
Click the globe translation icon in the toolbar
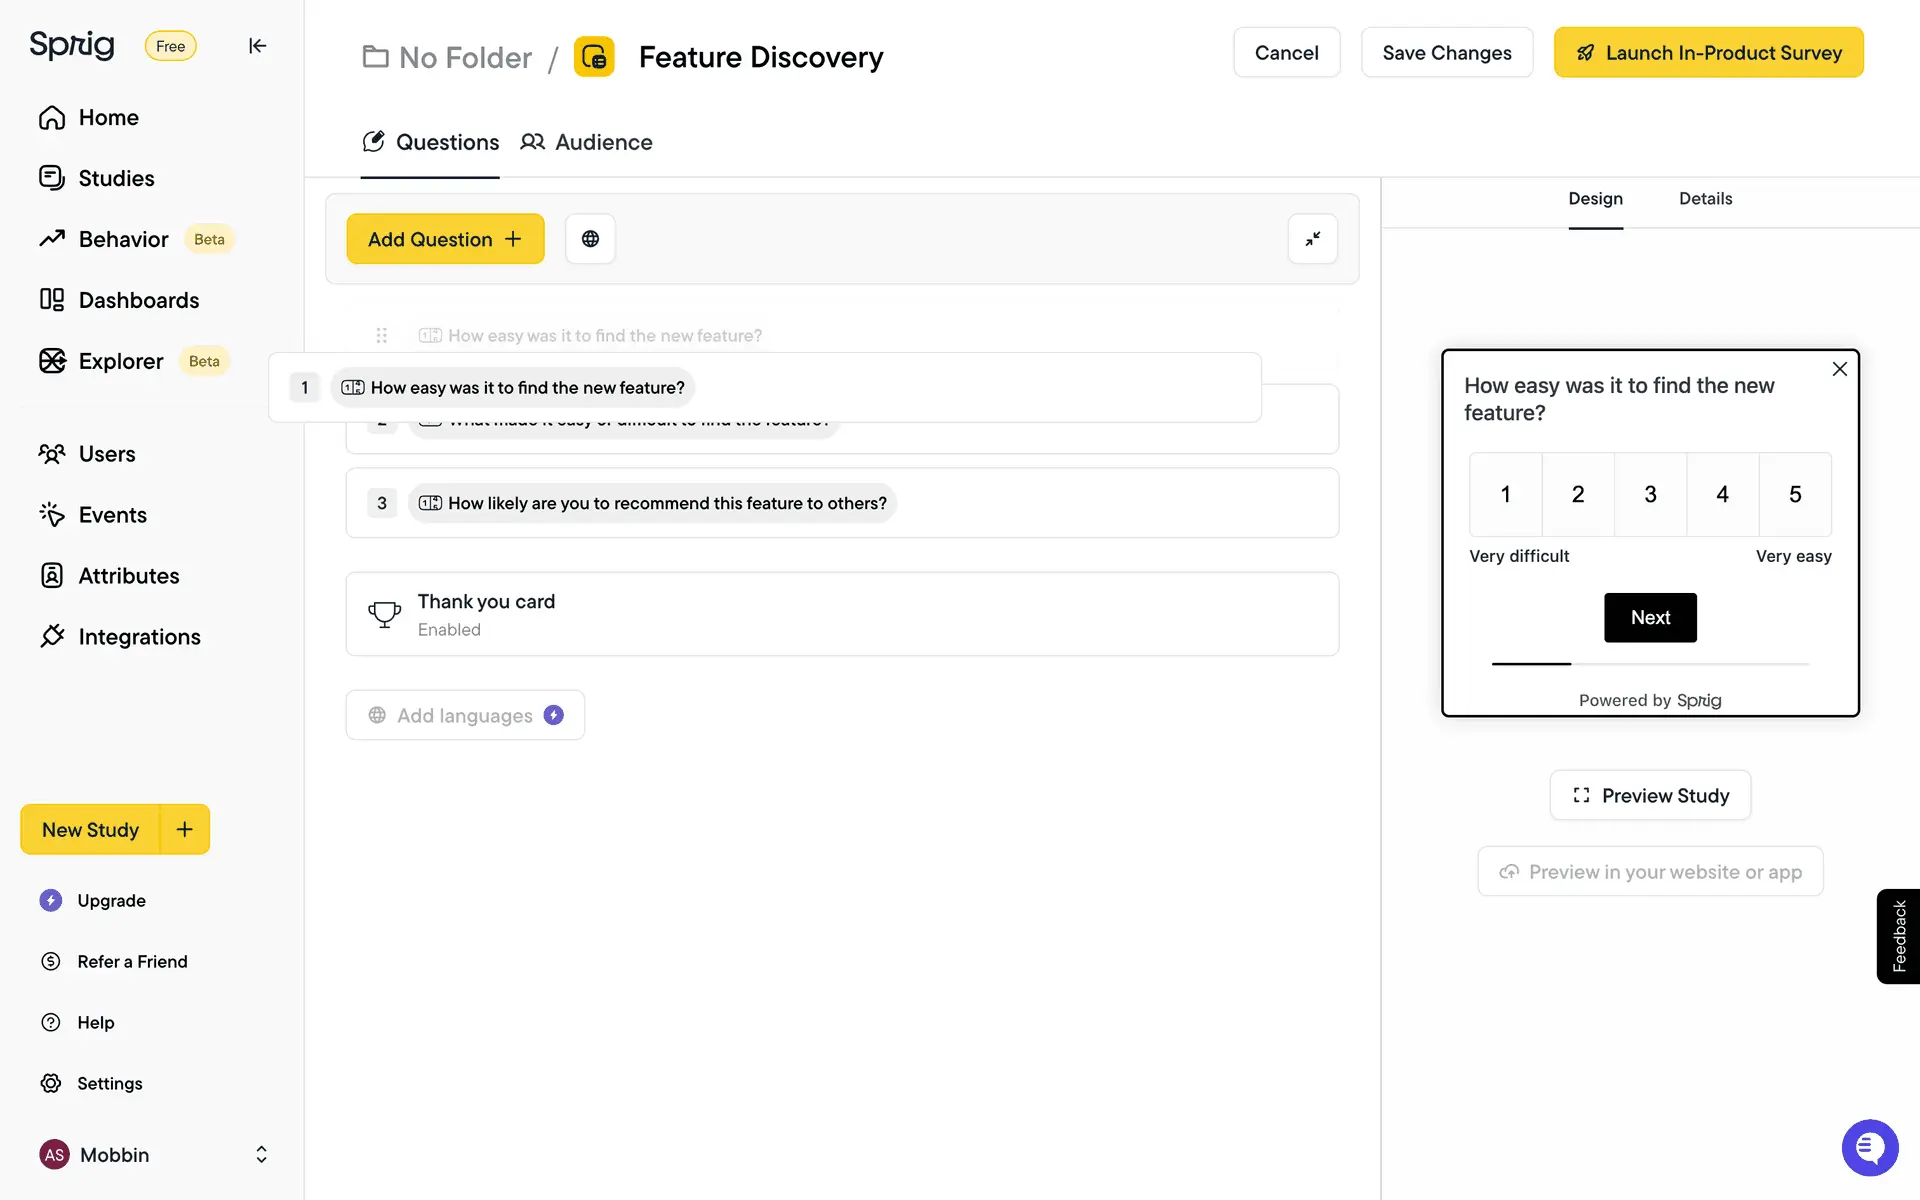(590, 239)
